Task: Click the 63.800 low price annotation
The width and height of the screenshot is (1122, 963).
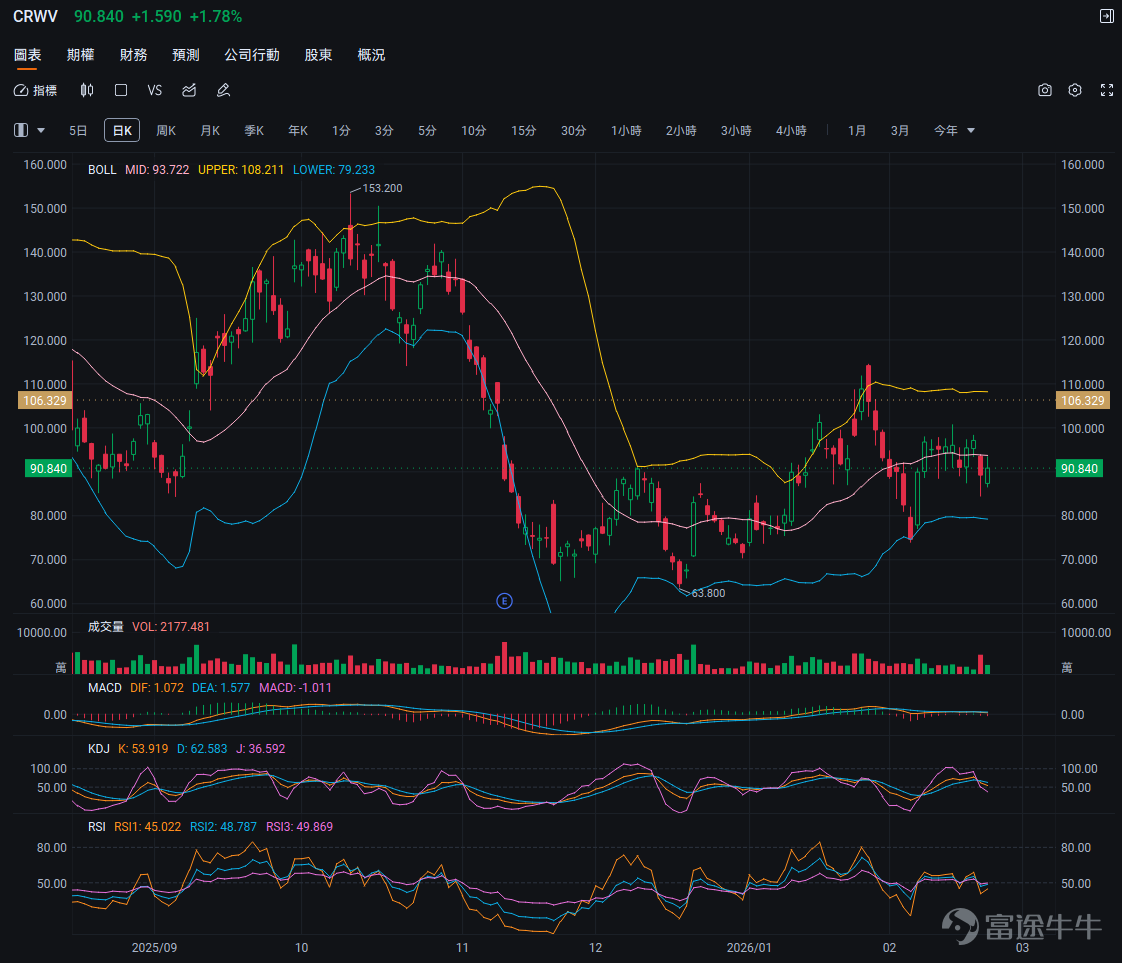Action: (708, 593)
